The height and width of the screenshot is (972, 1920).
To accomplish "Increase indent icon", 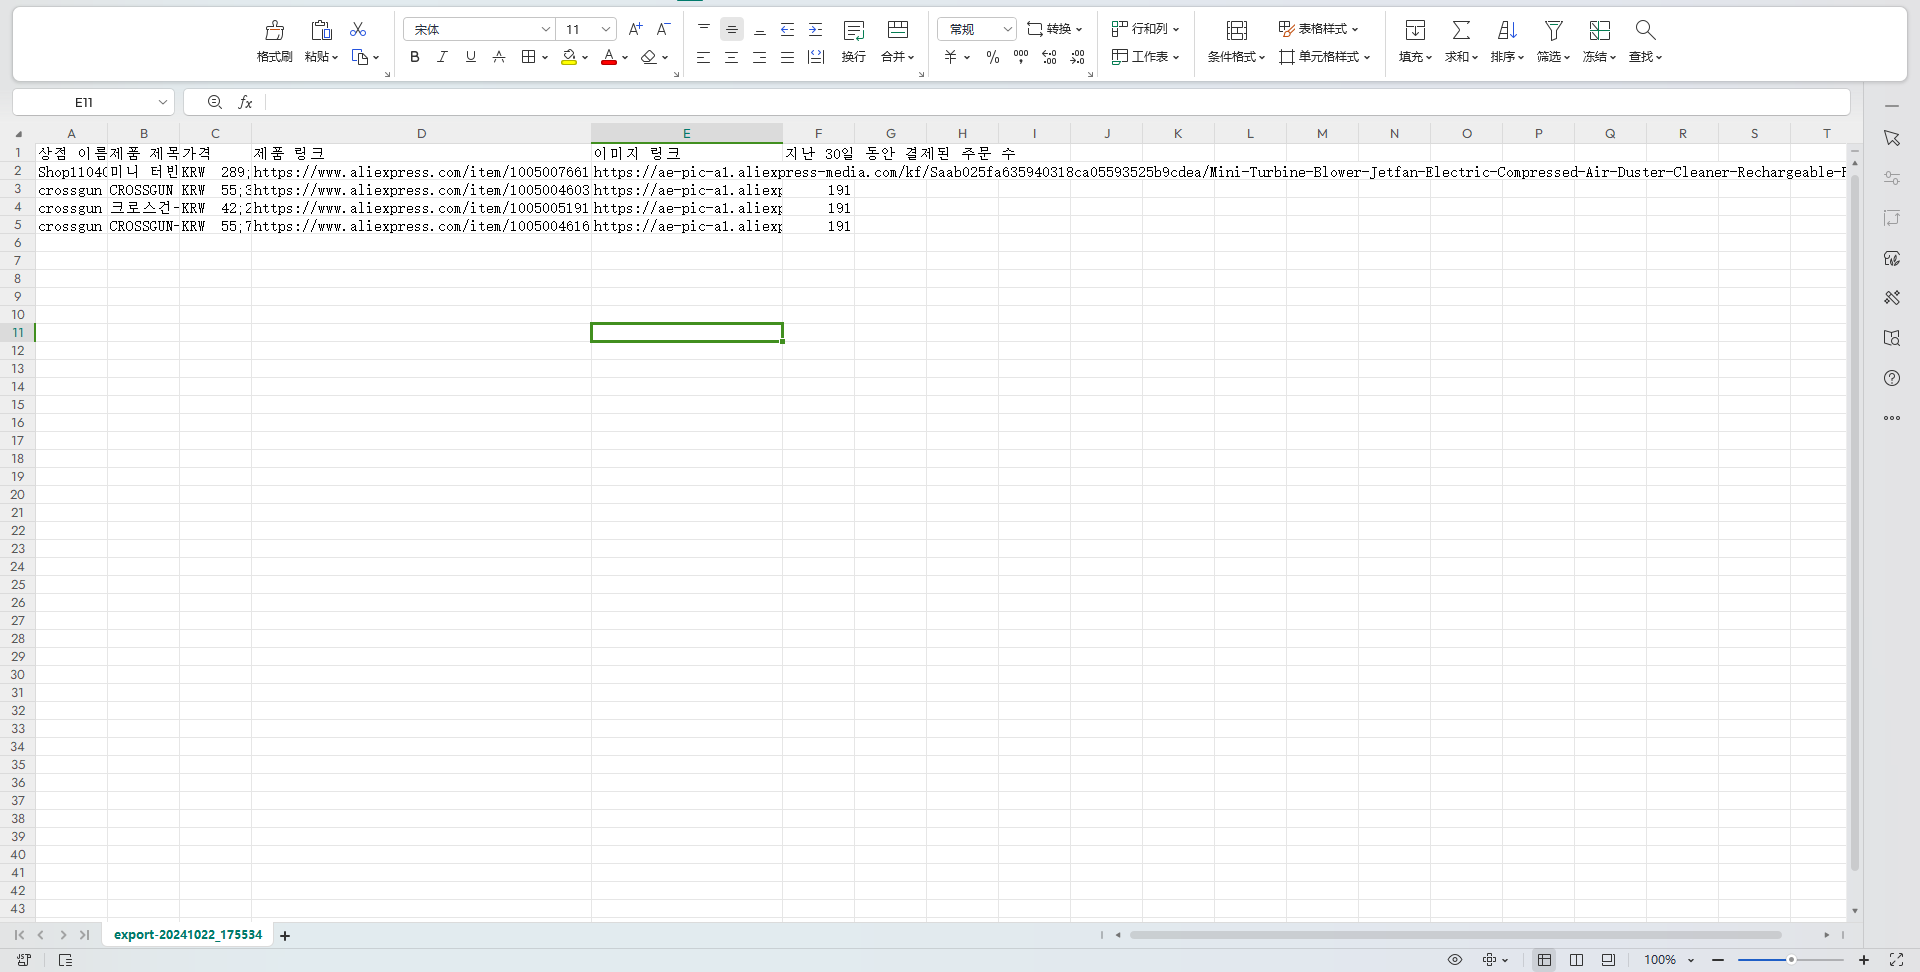I will 816,30.
